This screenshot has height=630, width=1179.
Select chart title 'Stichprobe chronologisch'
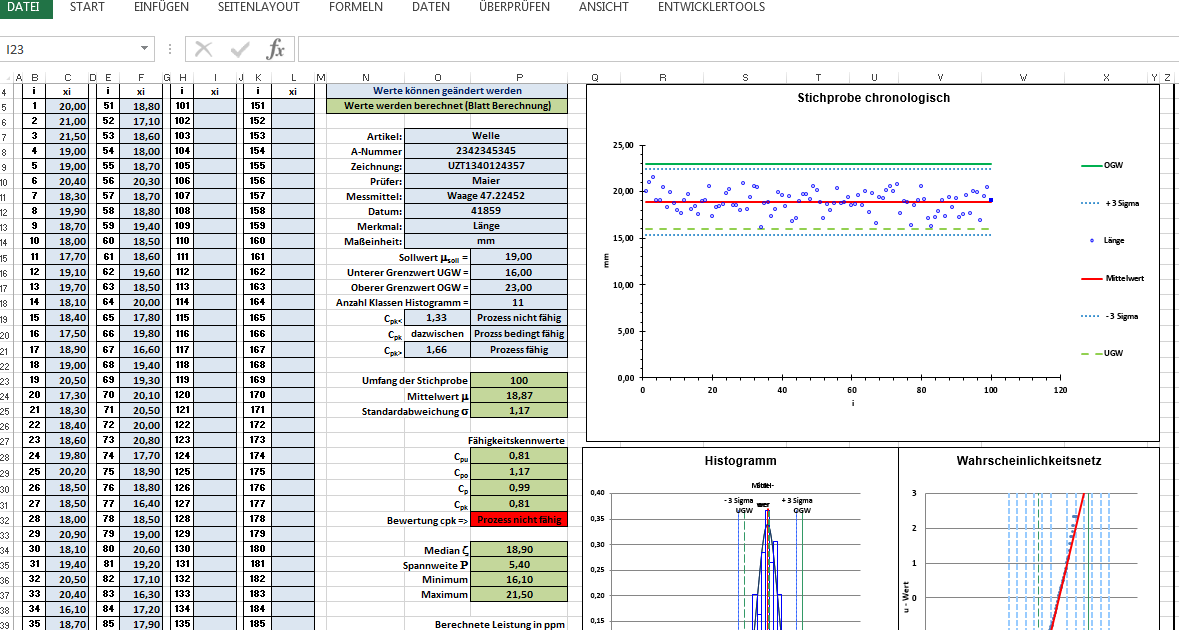873,98
